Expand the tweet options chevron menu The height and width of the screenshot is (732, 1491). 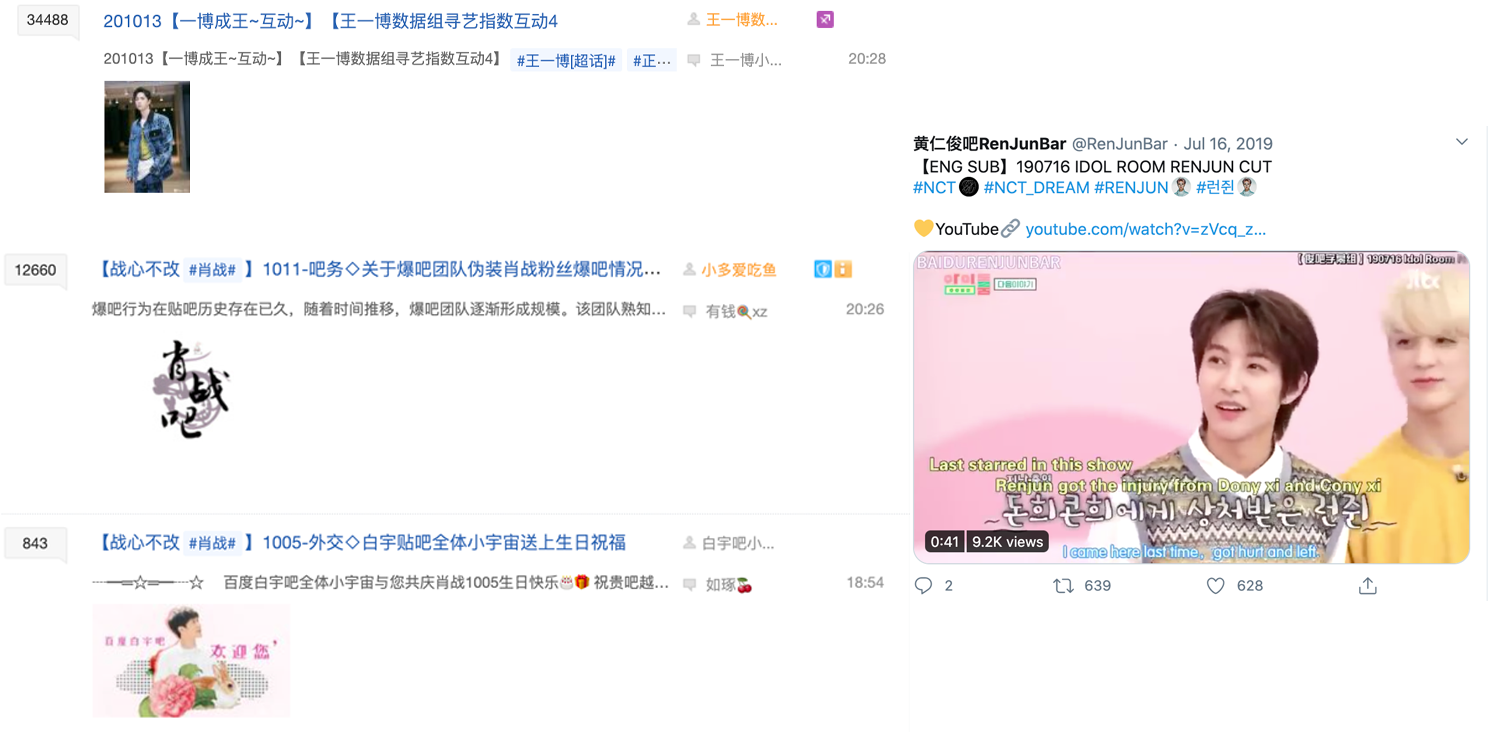[1461, 143]
